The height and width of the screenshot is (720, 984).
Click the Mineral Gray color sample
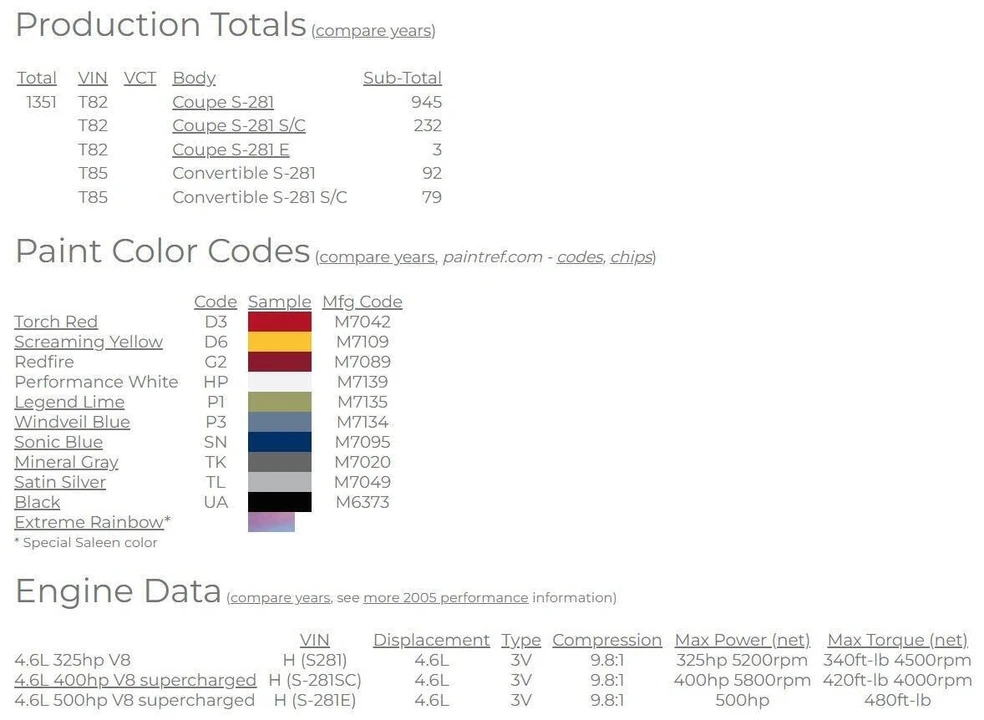pos(279,462)
